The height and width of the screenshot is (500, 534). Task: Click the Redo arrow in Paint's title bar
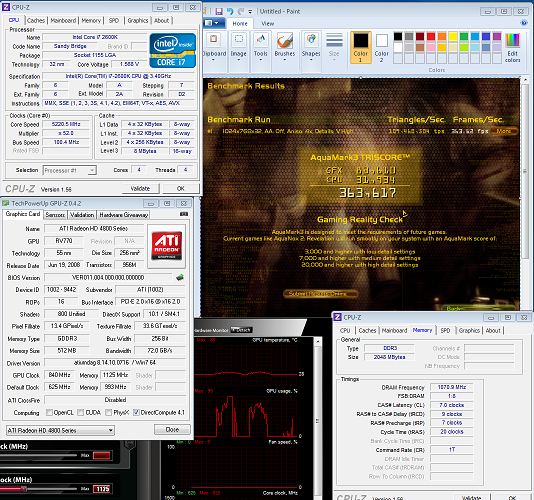(x=241, y=12)
